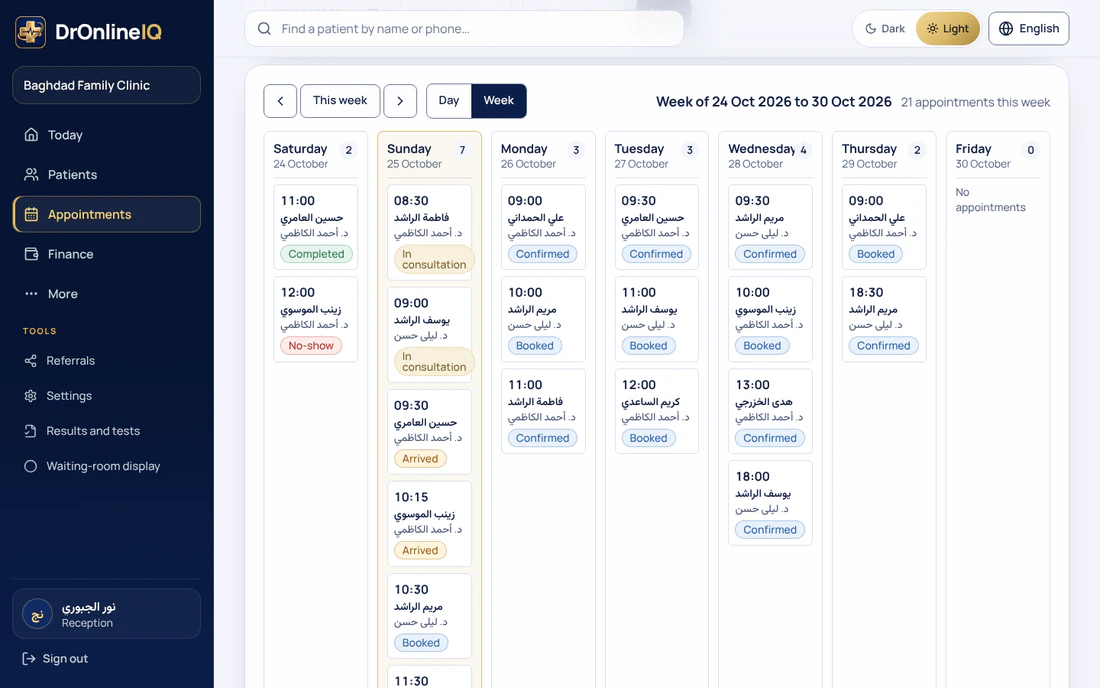Open Sunday 10:30 Booked appointment
The height and width of the screenshot is (688, 1100).
coord(429,616)
